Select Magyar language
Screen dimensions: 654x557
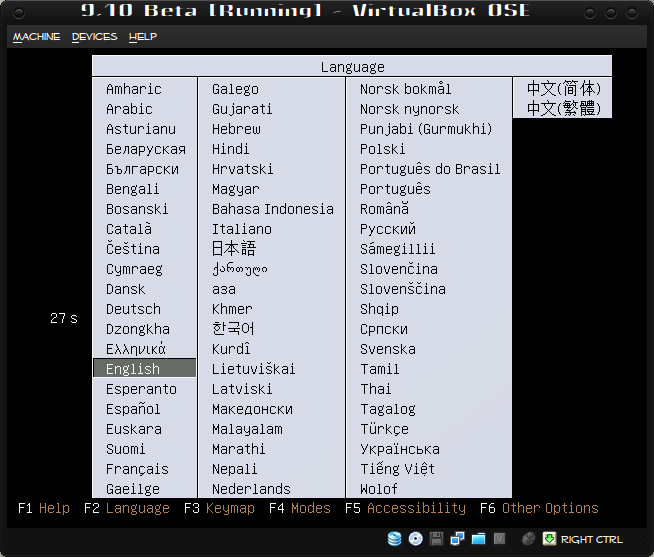pos(236,189)
